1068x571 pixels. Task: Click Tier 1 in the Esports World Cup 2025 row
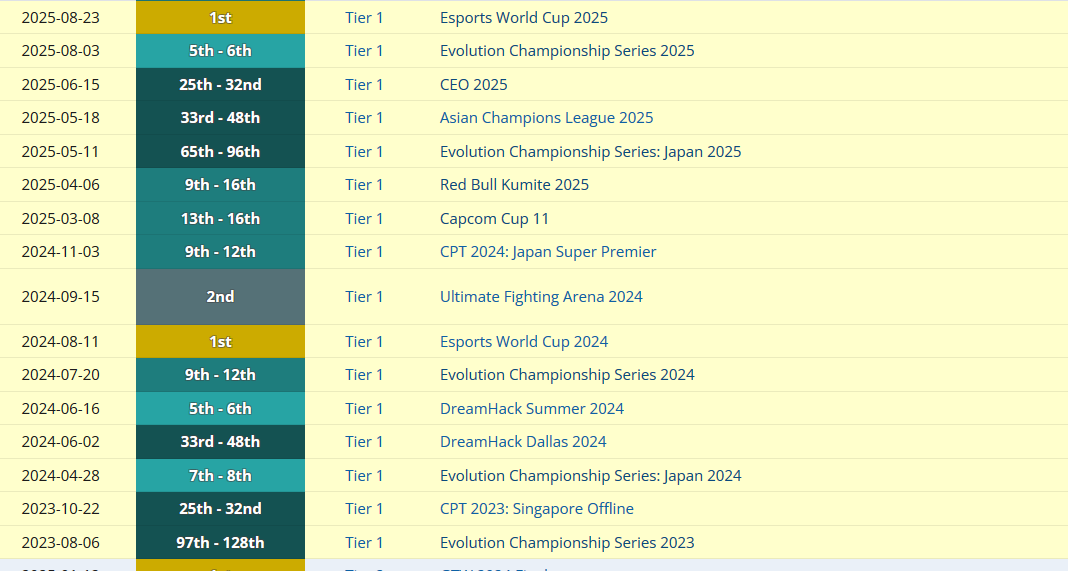[364, 18]
